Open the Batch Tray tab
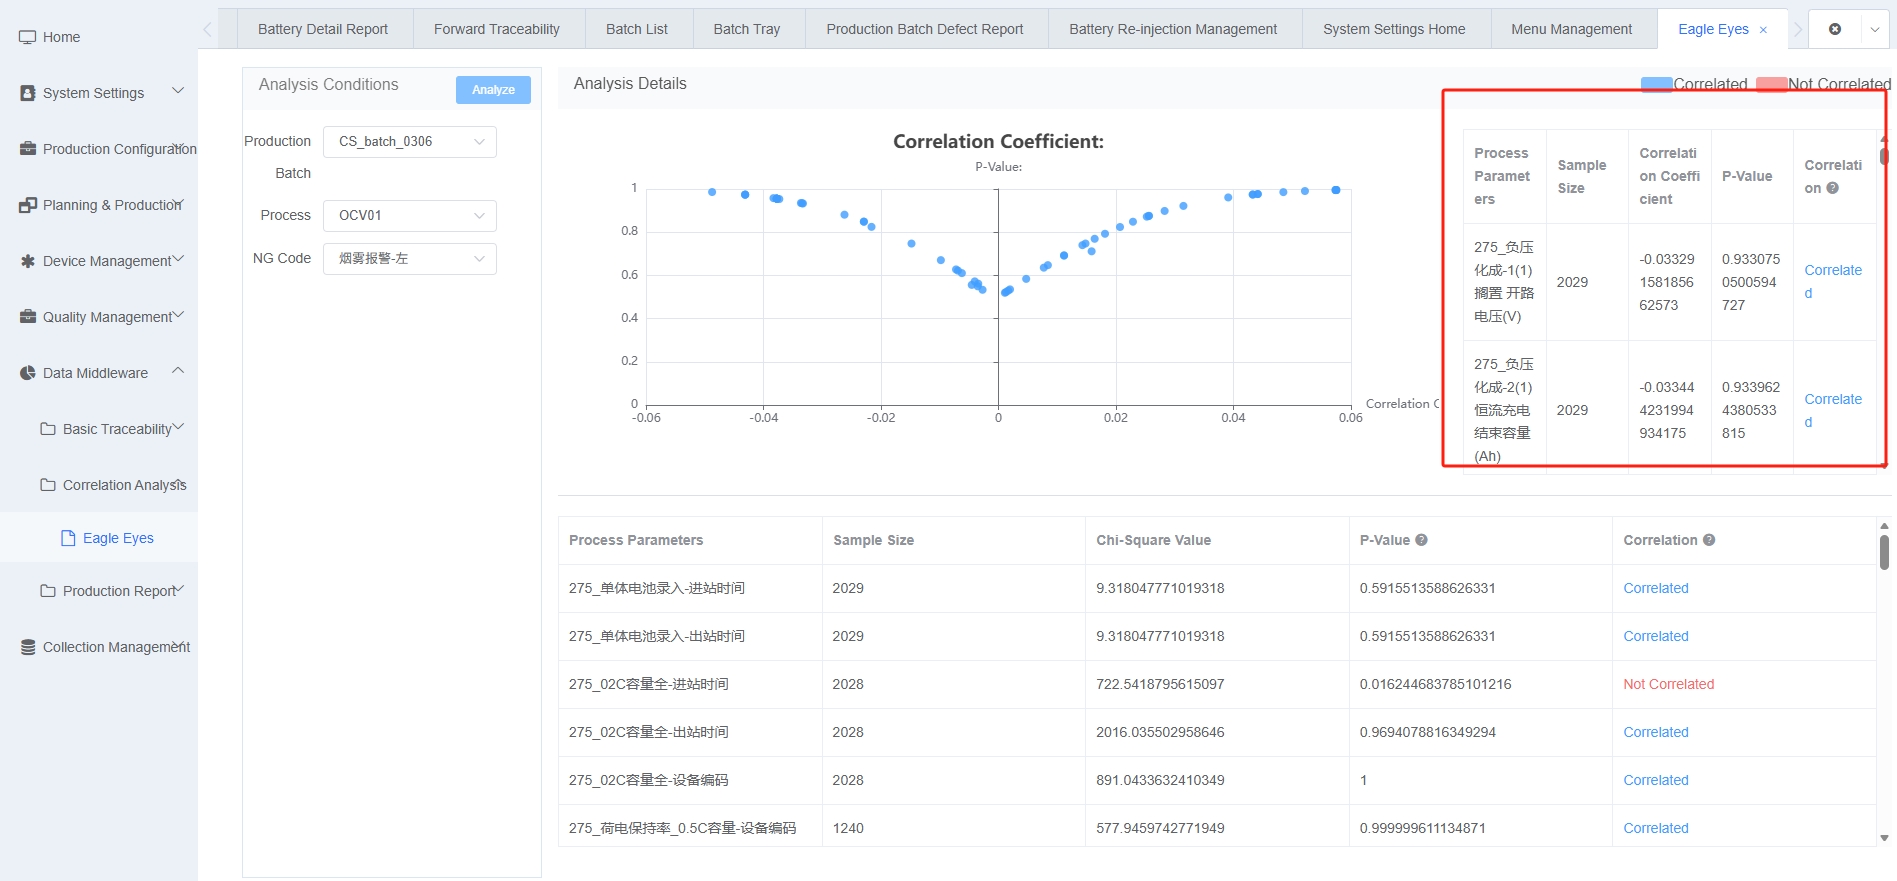 [x=747, y=29]
